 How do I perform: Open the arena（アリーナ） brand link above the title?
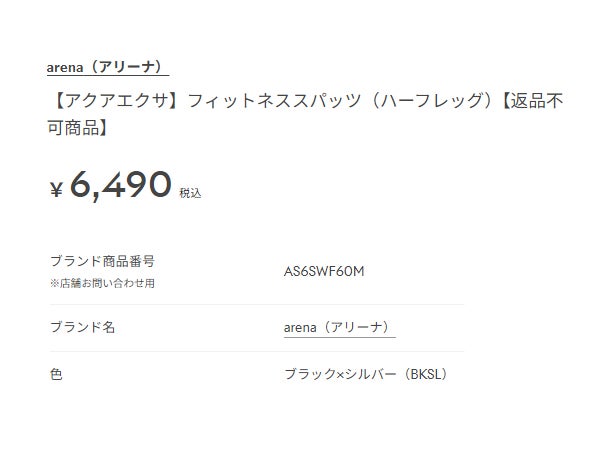tap(107, 67)
